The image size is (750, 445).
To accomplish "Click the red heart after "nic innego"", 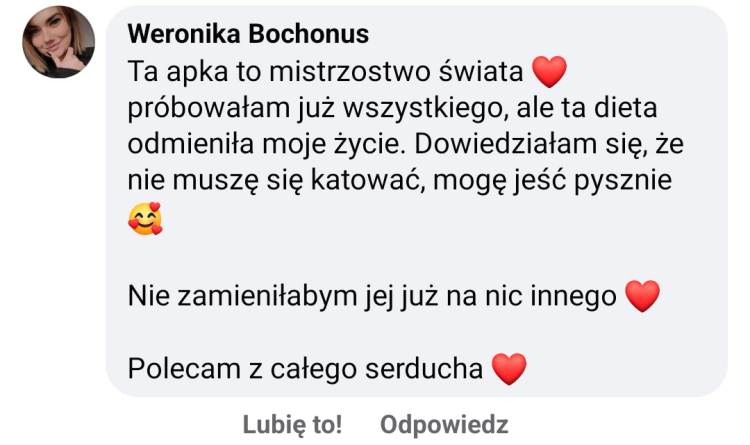I will [642, 295].
